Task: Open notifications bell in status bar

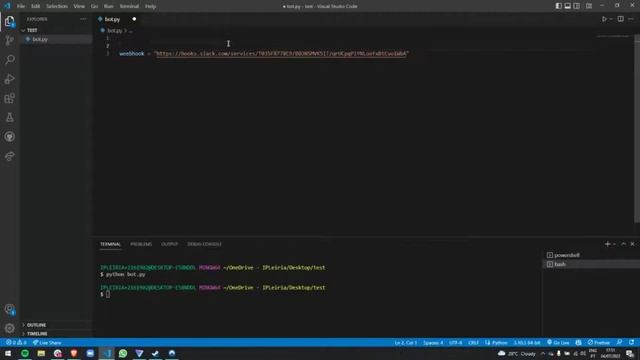Action: click(x=631, y=342)
